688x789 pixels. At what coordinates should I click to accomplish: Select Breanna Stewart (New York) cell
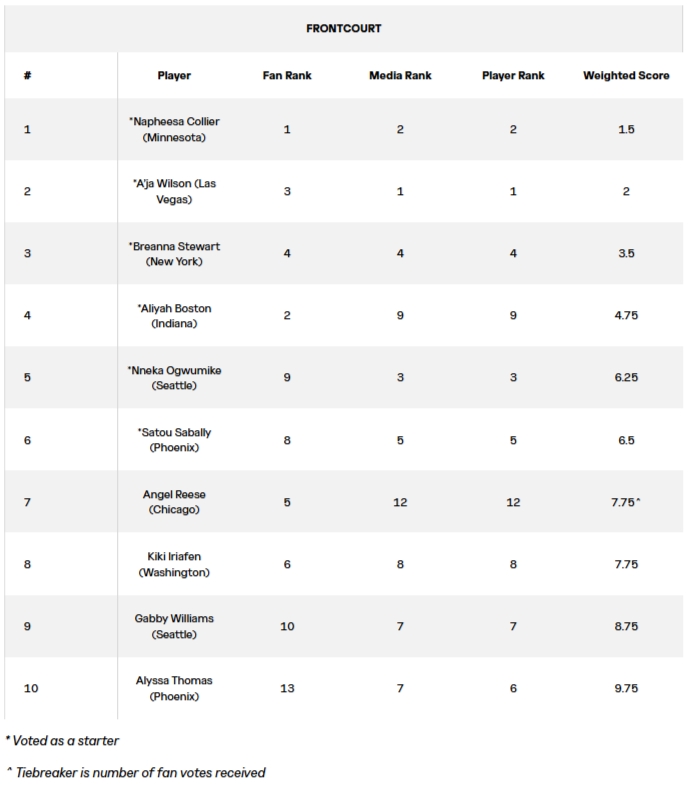[x=174, y=253]
